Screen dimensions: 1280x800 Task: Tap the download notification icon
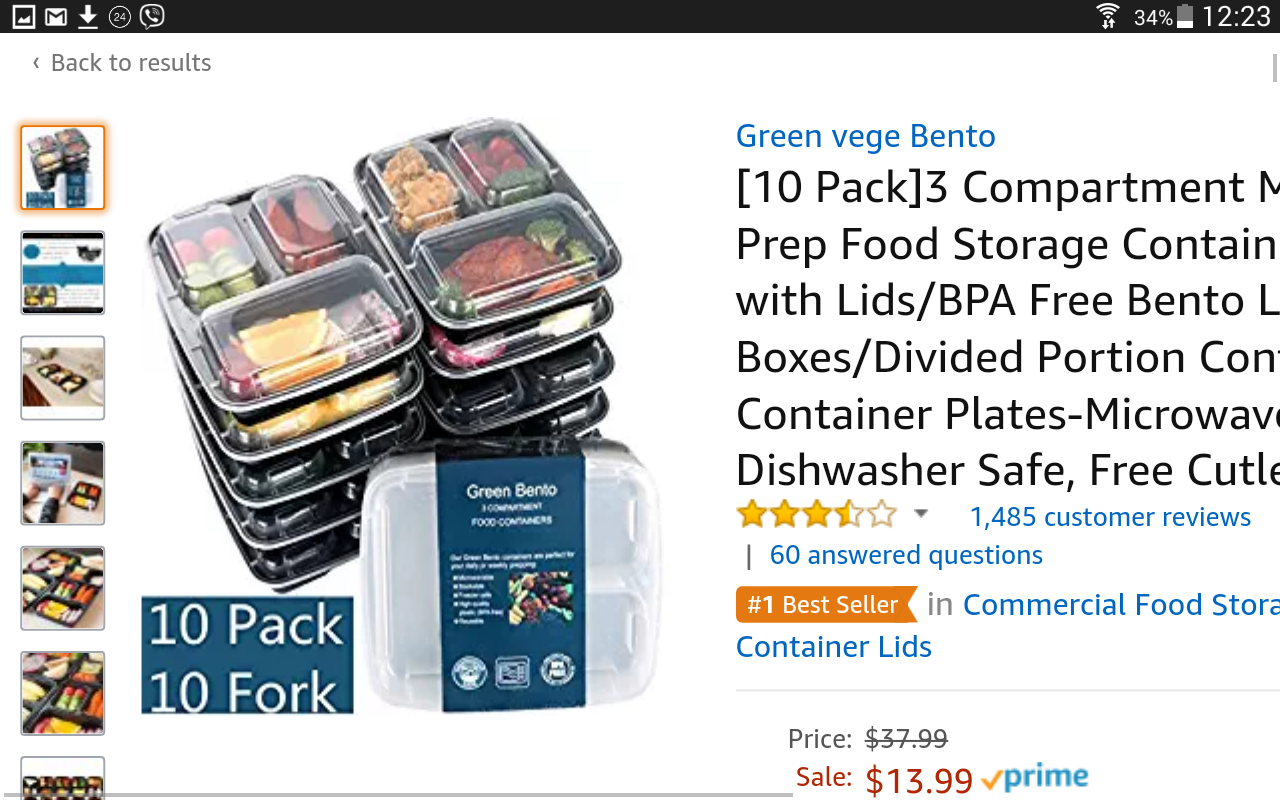(88, 16)
